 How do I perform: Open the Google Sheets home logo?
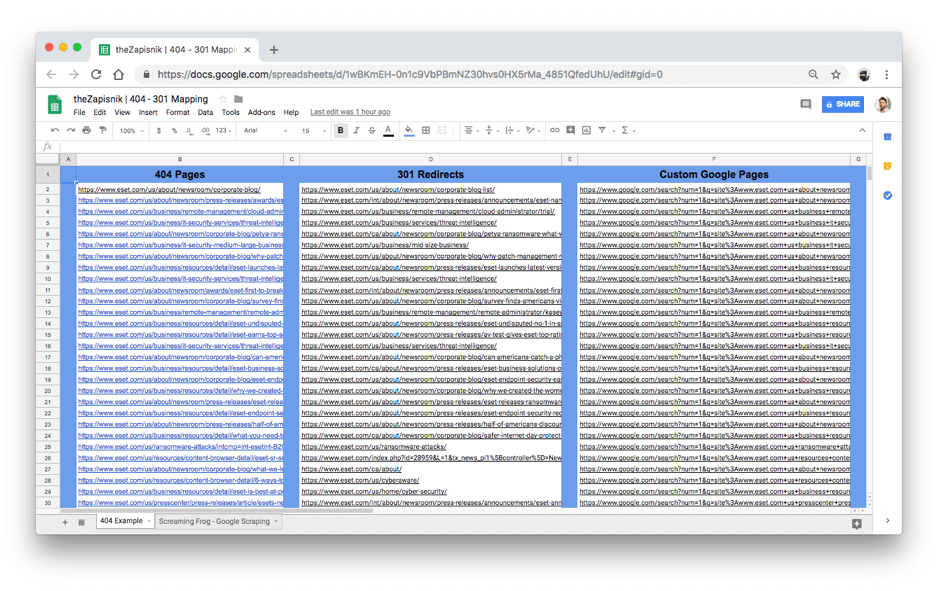pos(55,105)
